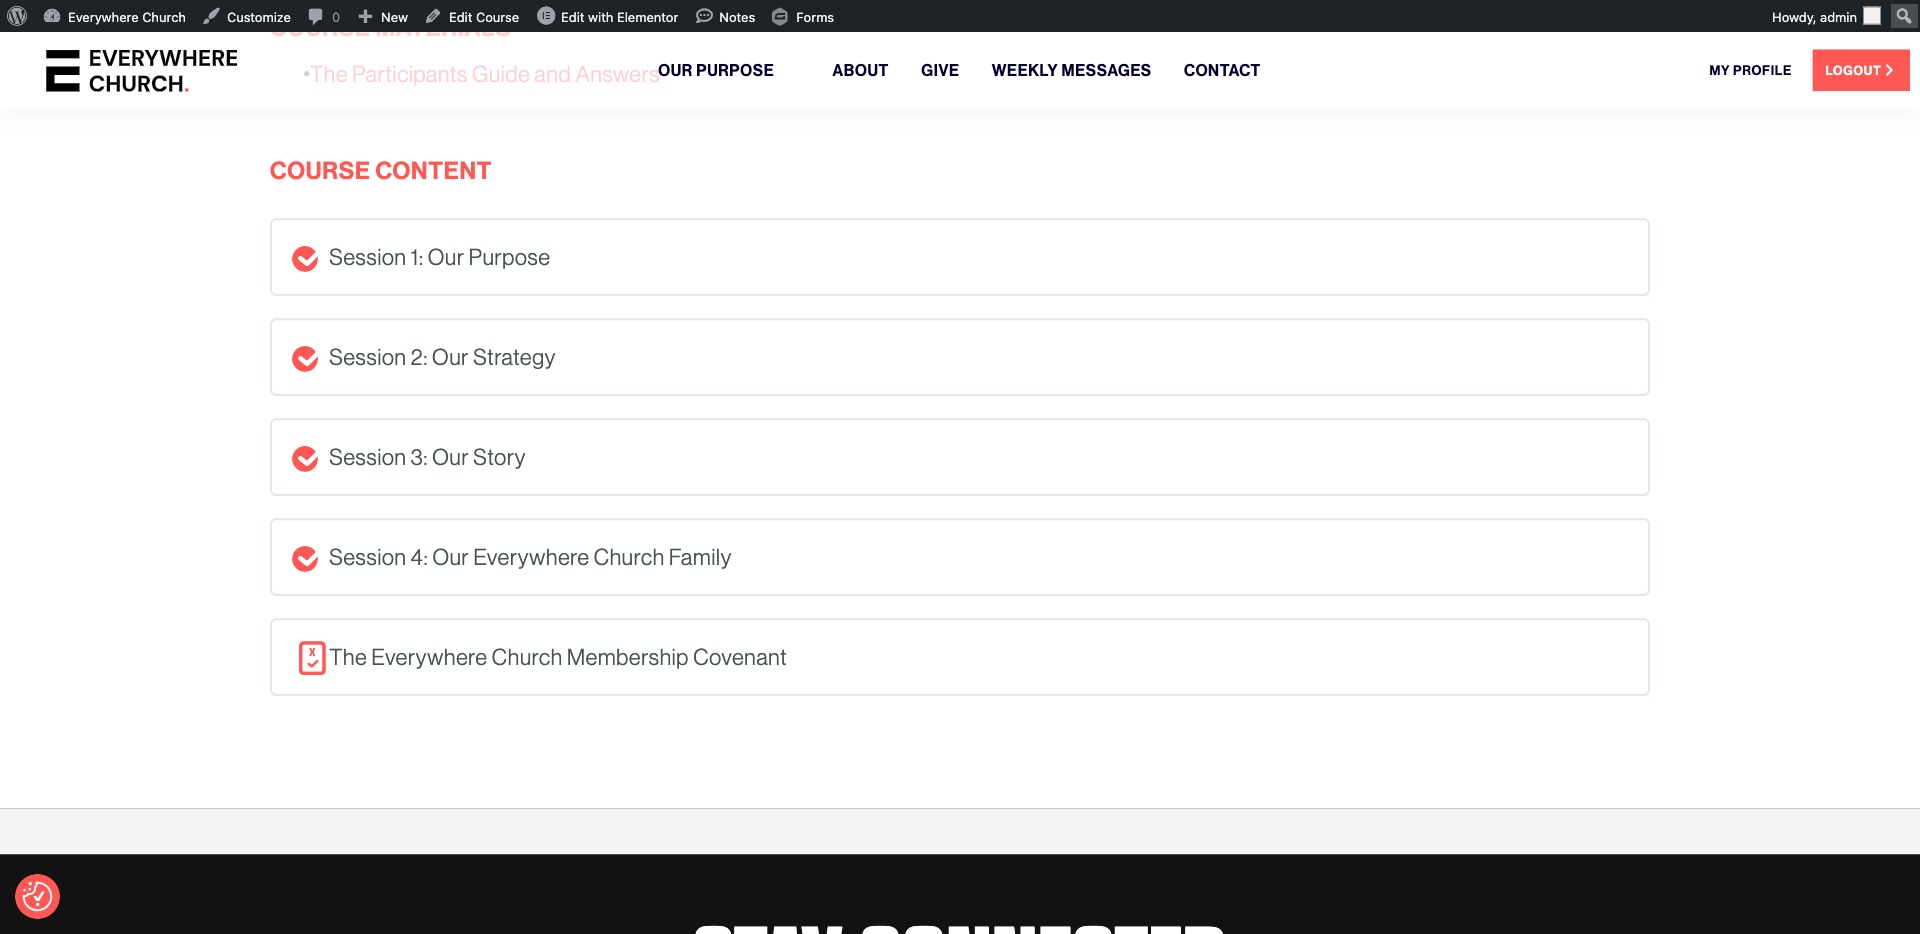Open the comments bubble icon
The image size is (1920, 934).
tap(324, 17)
